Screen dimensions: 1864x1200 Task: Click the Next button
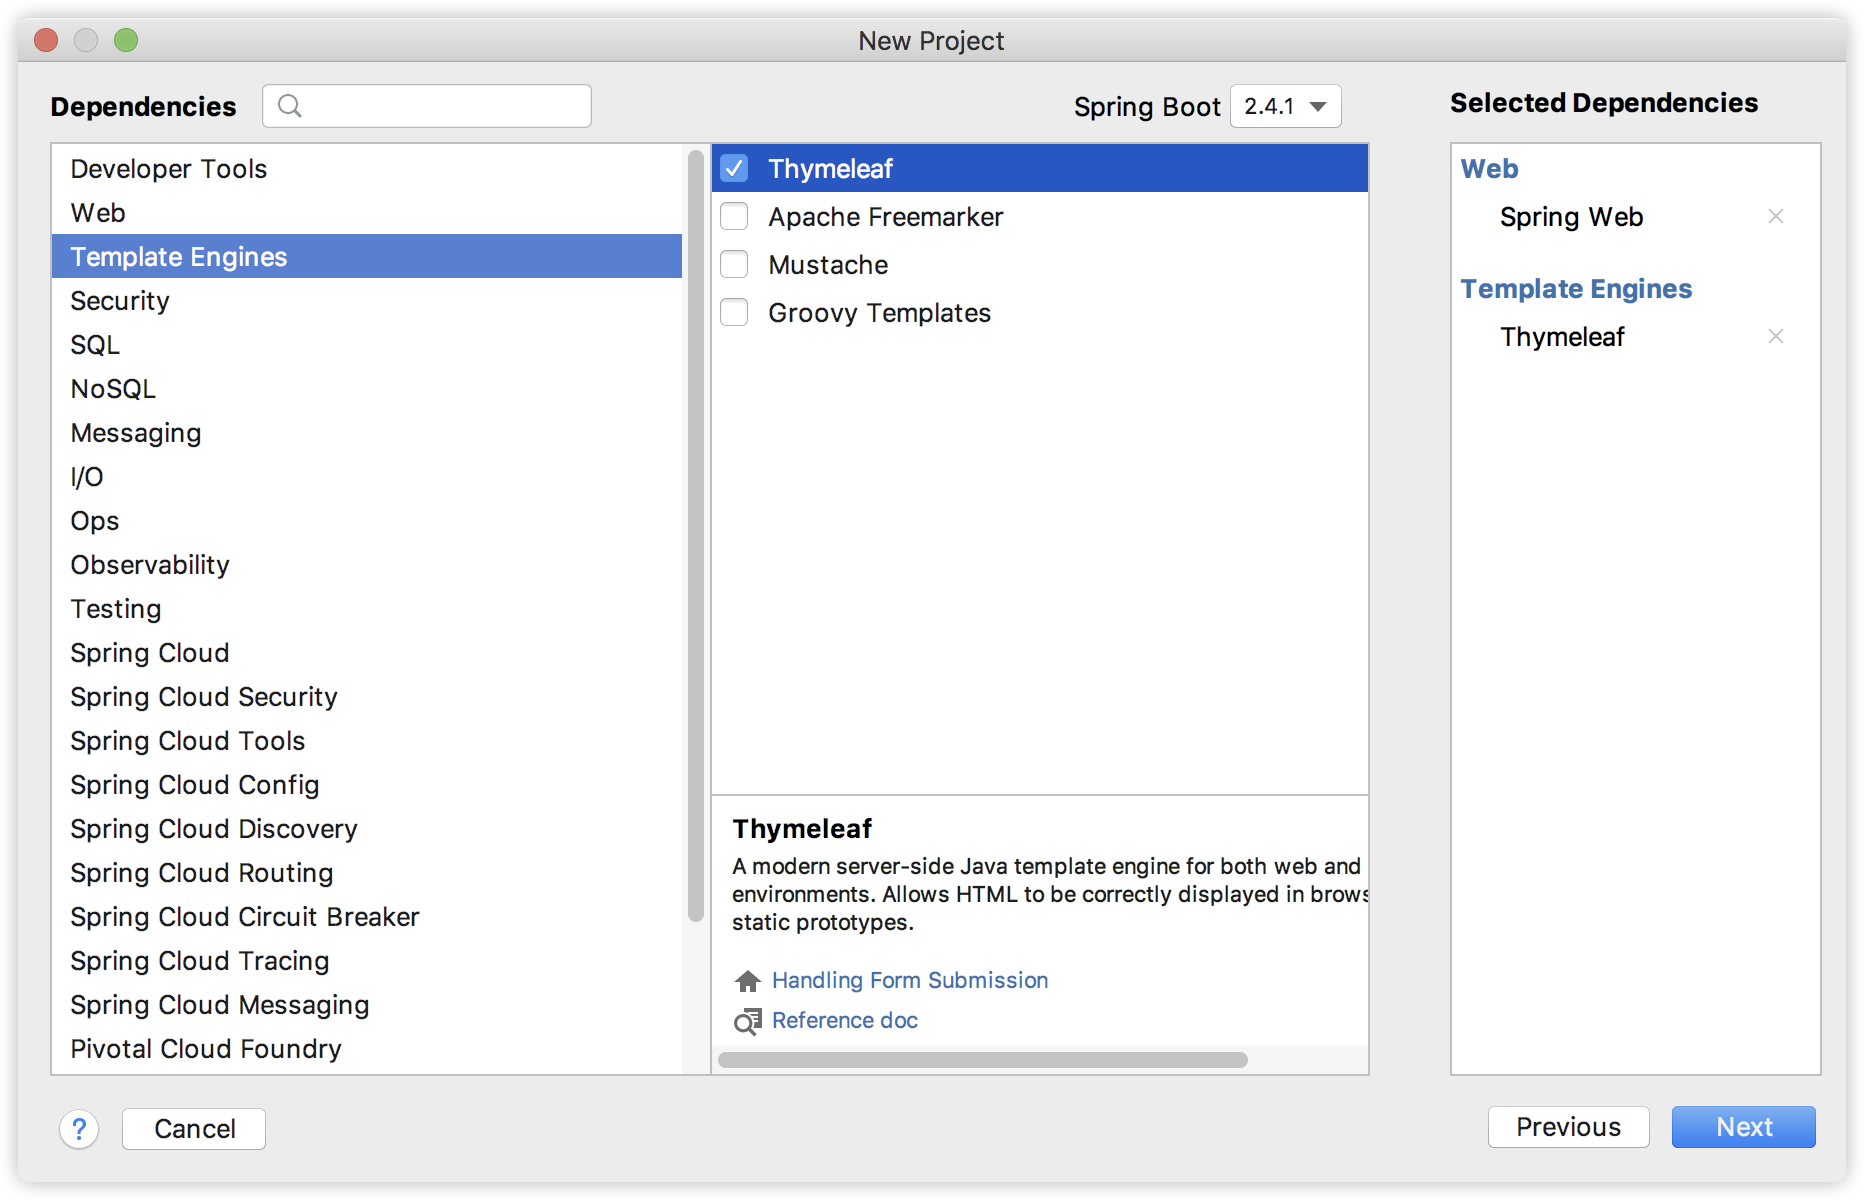click(x=1743, y=1127)
